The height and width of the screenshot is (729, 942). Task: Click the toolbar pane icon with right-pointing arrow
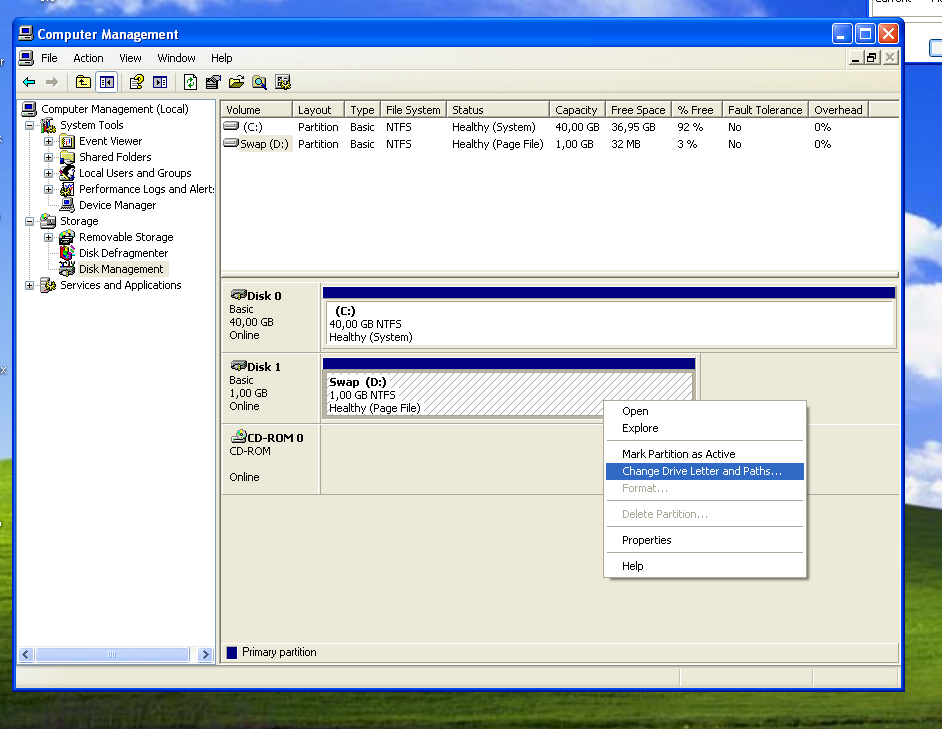click(160, 82)
